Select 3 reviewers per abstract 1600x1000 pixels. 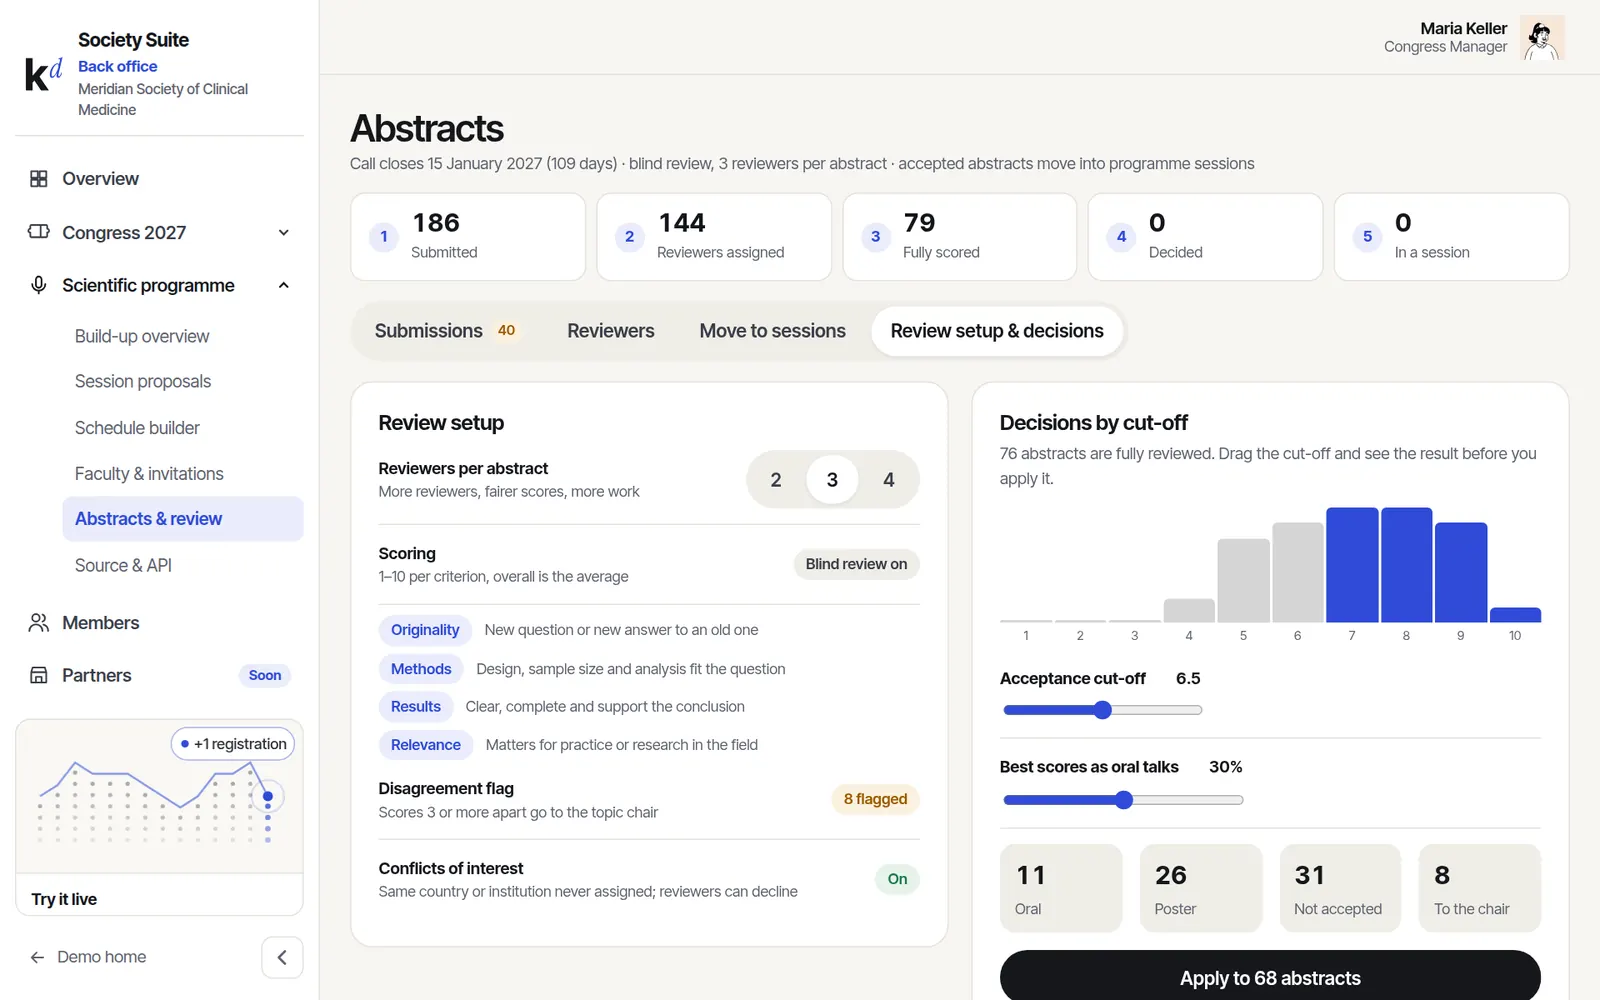tap(832, 480)
